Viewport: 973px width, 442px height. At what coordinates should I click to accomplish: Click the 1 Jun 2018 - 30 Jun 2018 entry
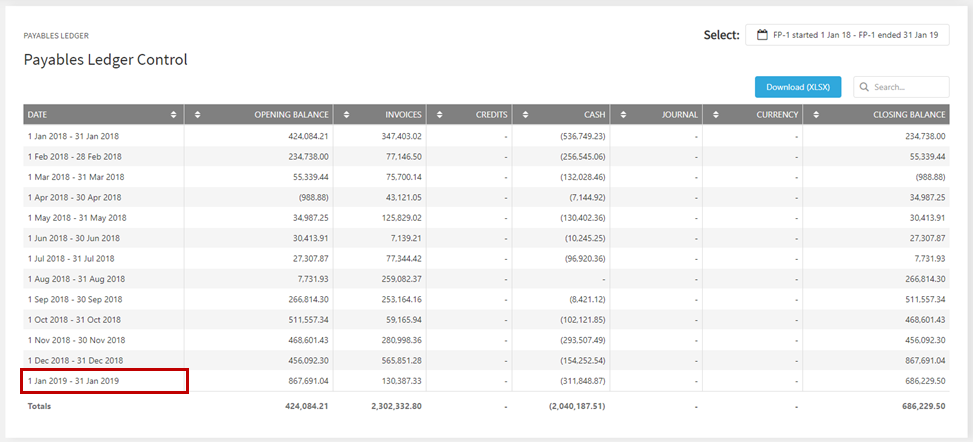[x=486, y=238]
